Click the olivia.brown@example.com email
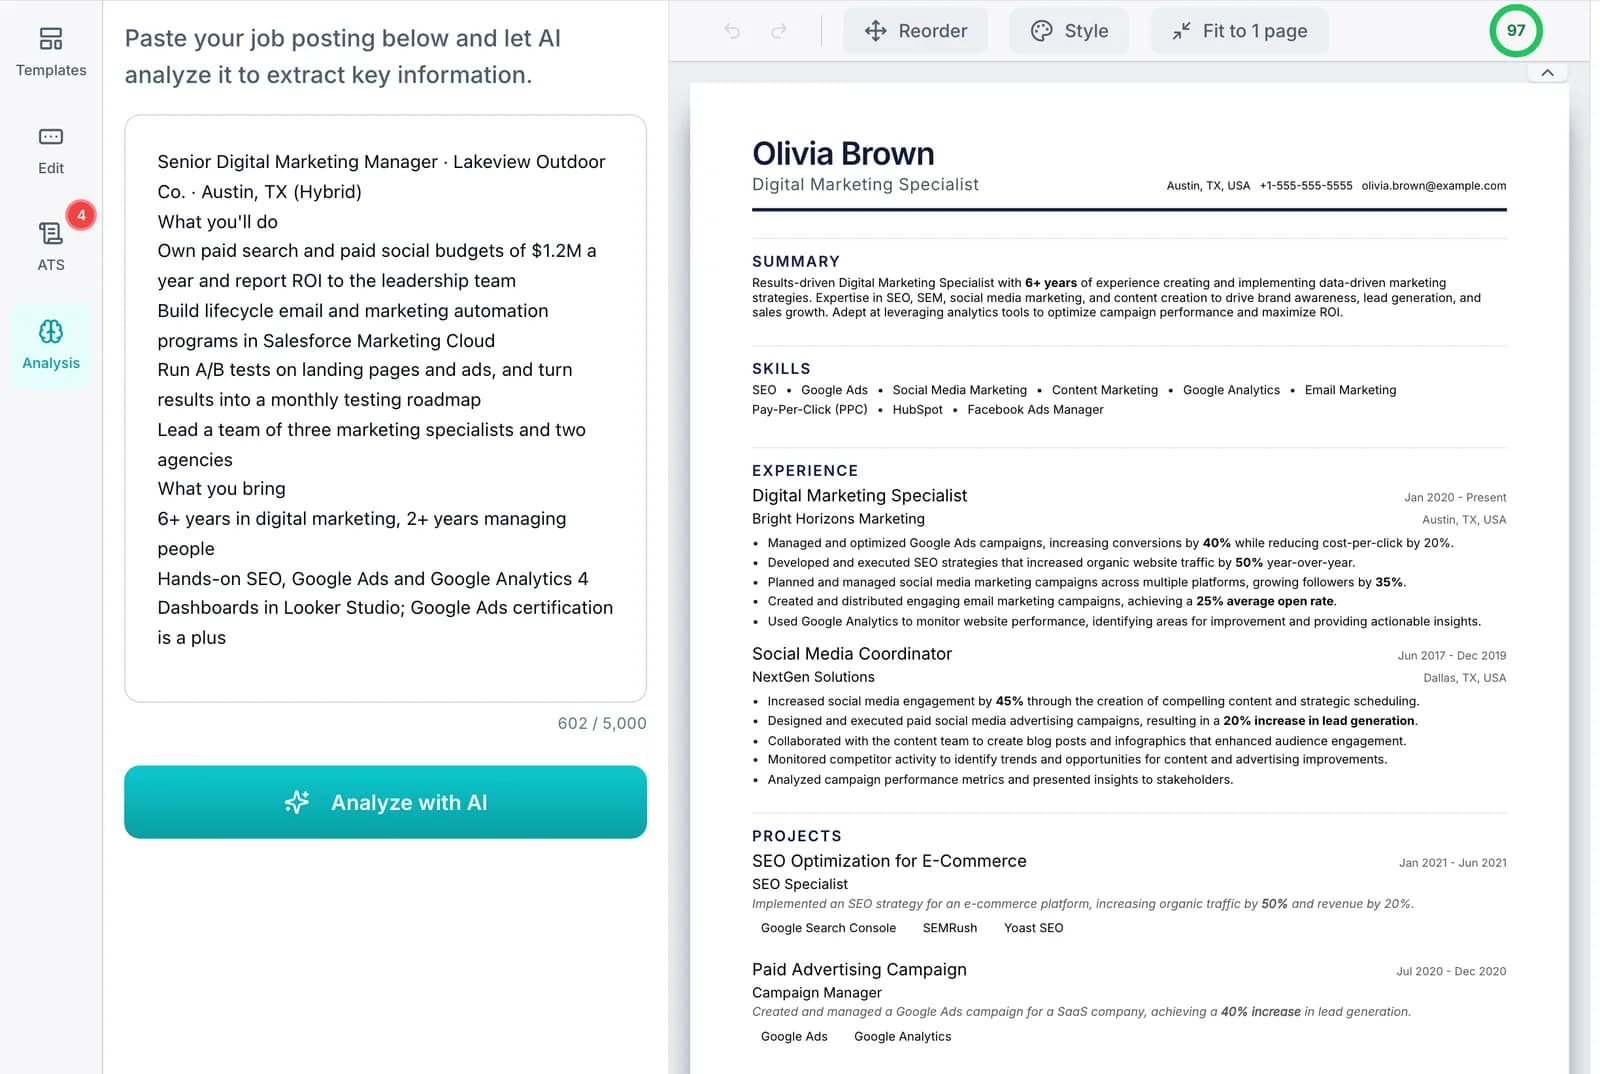 click(1433, 186)
